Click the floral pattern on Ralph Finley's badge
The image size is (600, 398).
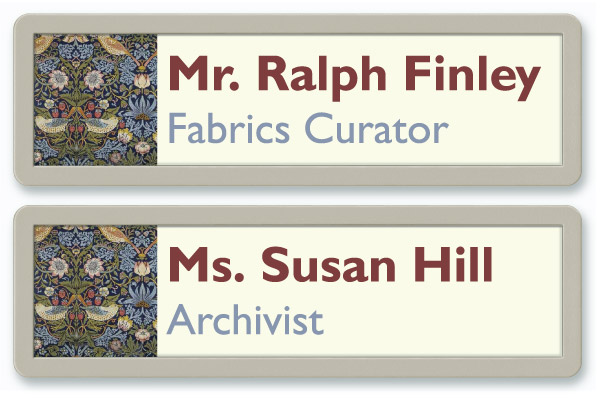coord(95,100)
